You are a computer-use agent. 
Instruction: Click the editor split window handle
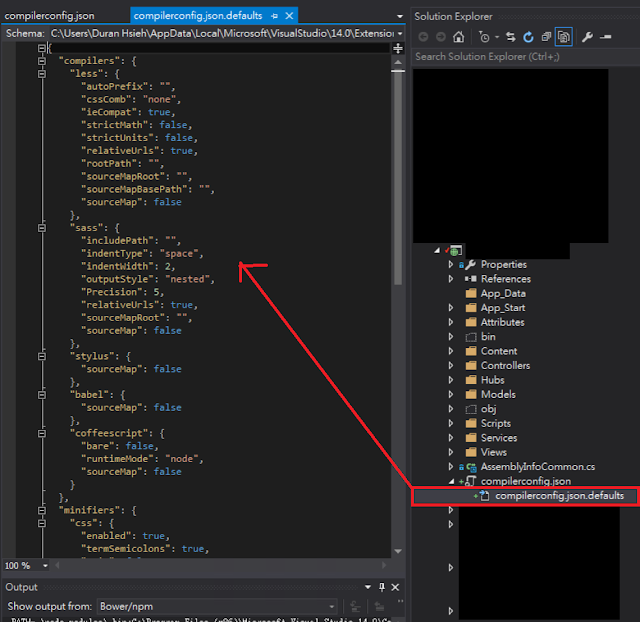[x=398, y=49]
